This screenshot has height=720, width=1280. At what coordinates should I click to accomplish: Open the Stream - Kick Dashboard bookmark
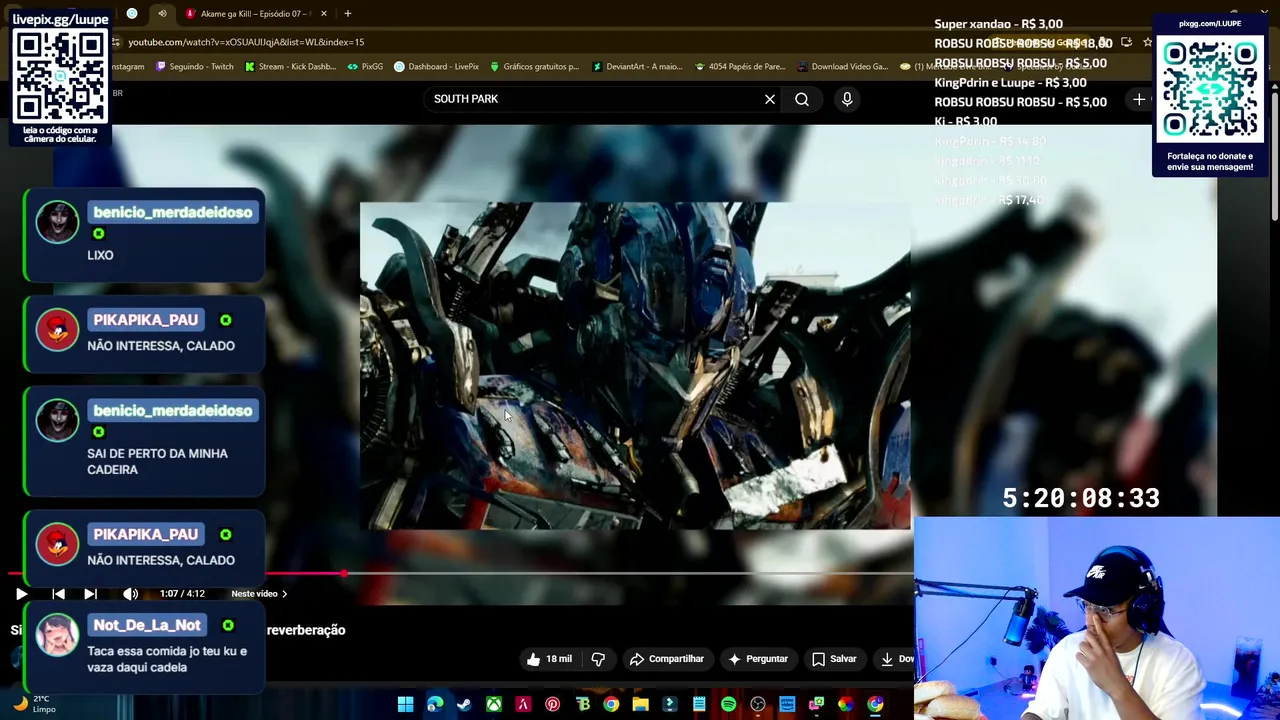pos(290,67)
